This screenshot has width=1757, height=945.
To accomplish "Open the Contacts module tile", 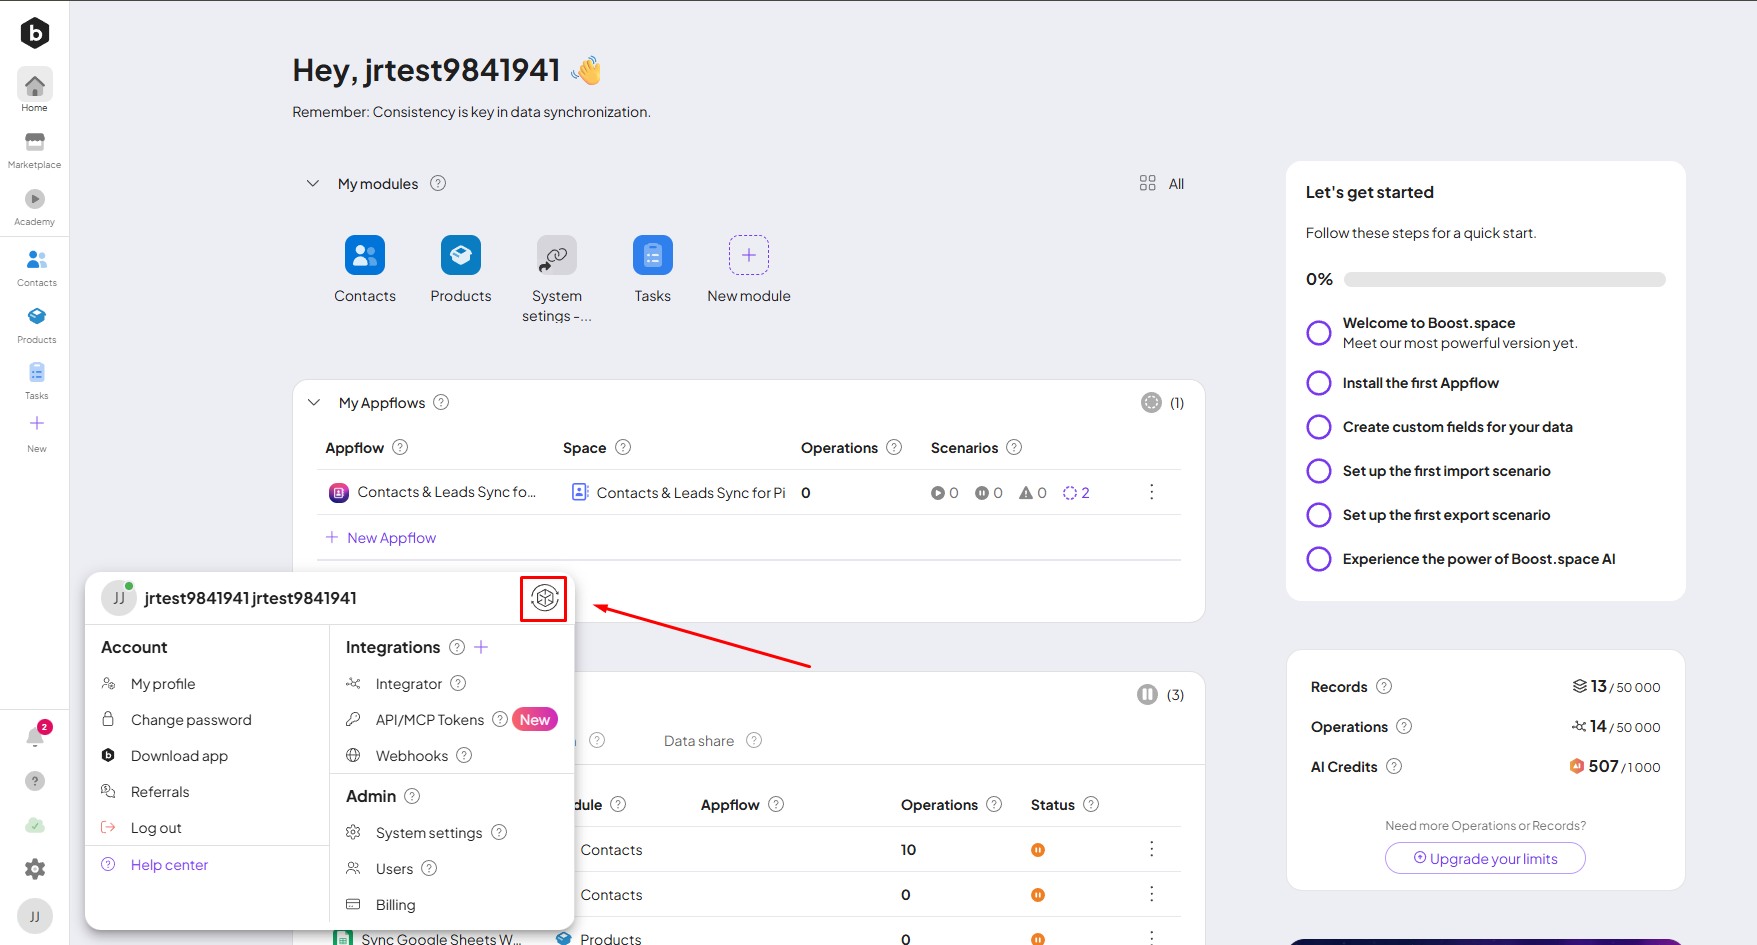I will point(365,268).
